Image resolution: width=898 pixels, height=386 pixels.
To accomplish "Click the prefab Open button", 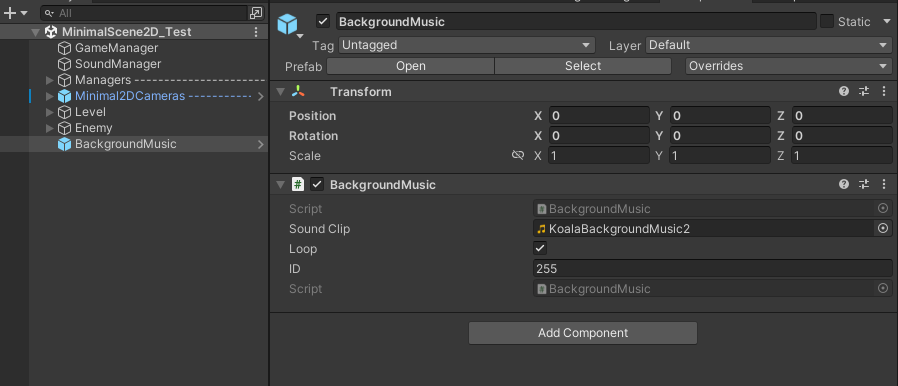I will click(411, 66).
